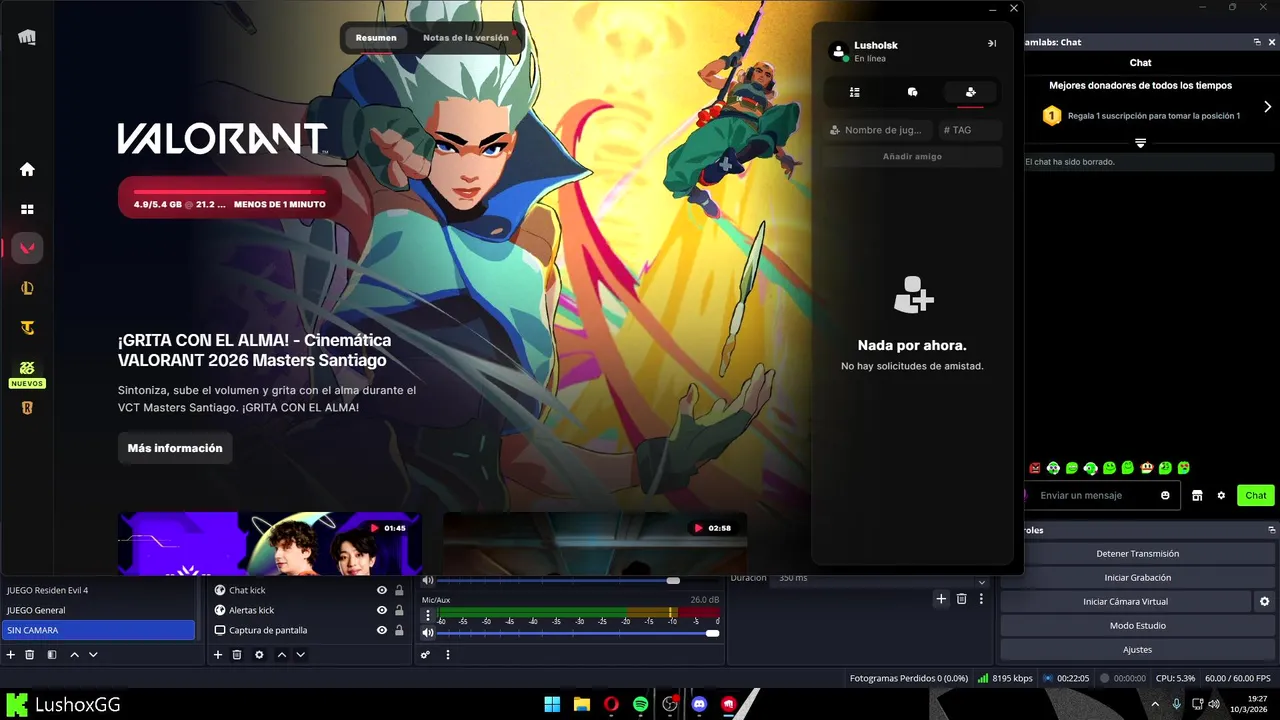Select the SIN CAMARA scene

coord(98,630)
